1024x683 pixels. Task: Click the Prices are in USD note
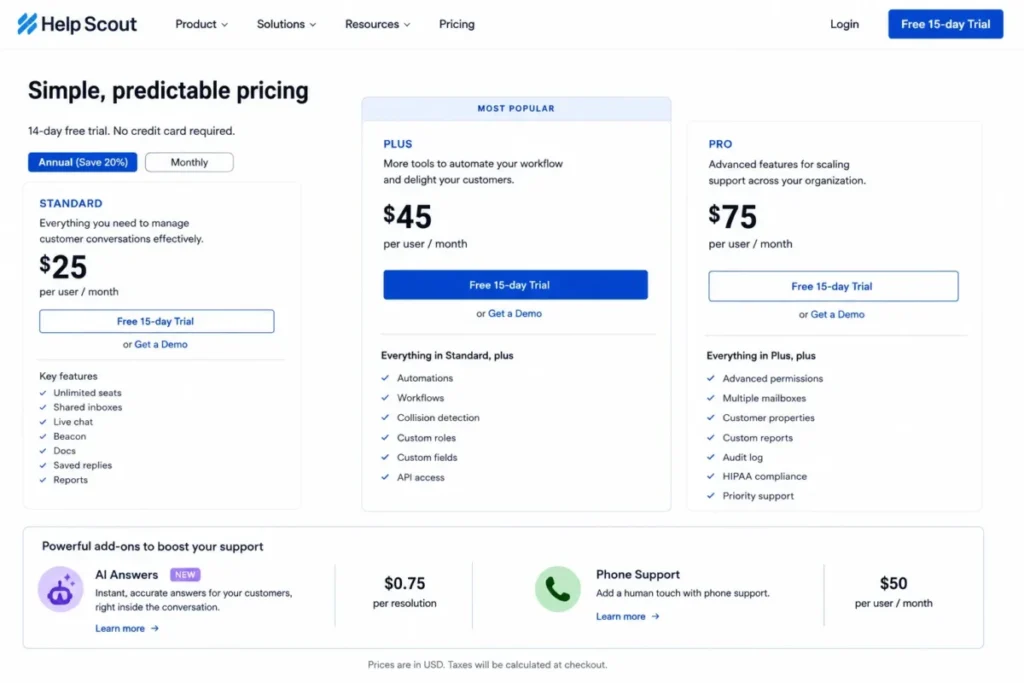[x=487, y=665]
